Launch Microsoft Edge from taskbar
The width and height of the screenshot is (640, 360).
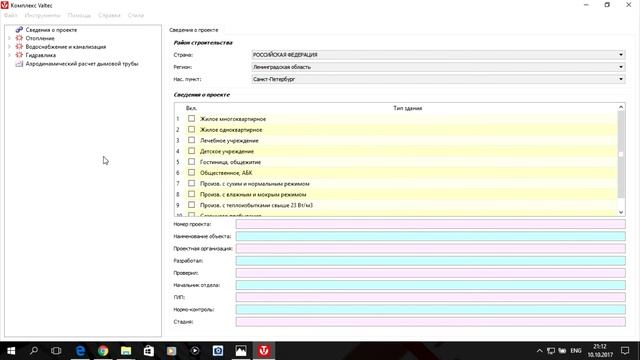pyautogui.click(x=80, y=351)
